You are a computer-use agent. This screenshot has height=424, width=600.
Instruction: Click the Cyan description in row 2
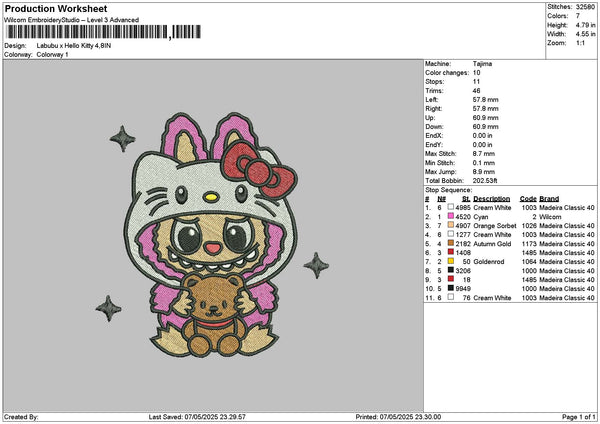481,217
